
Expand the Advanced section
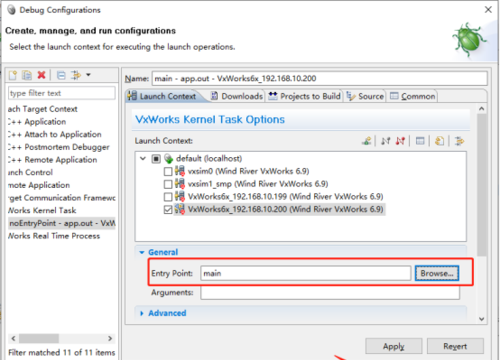(142, 313)
